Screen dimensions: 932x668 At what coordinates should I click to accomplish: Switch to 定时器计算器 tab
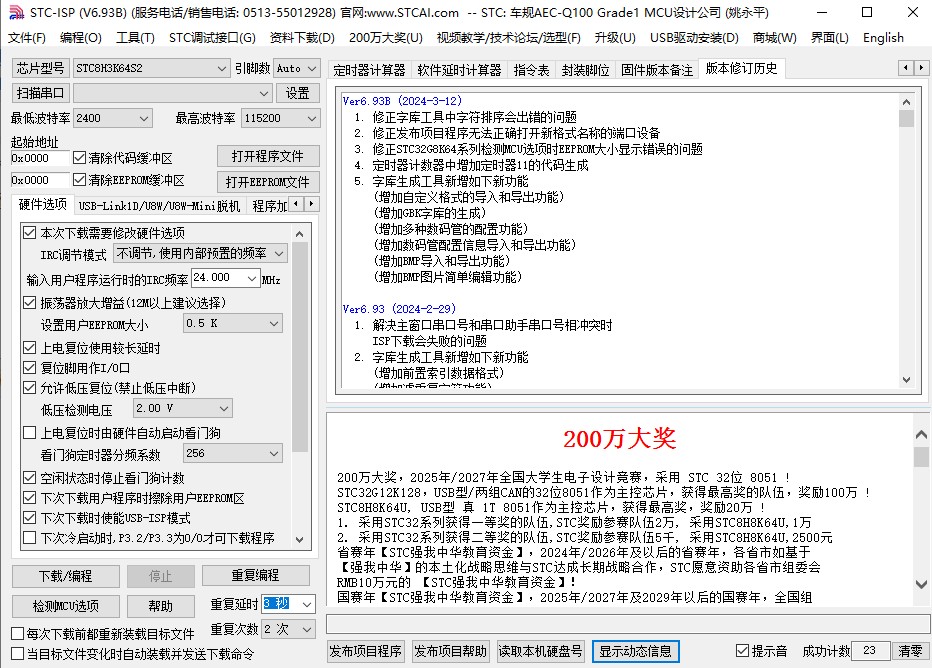[369, 70]
